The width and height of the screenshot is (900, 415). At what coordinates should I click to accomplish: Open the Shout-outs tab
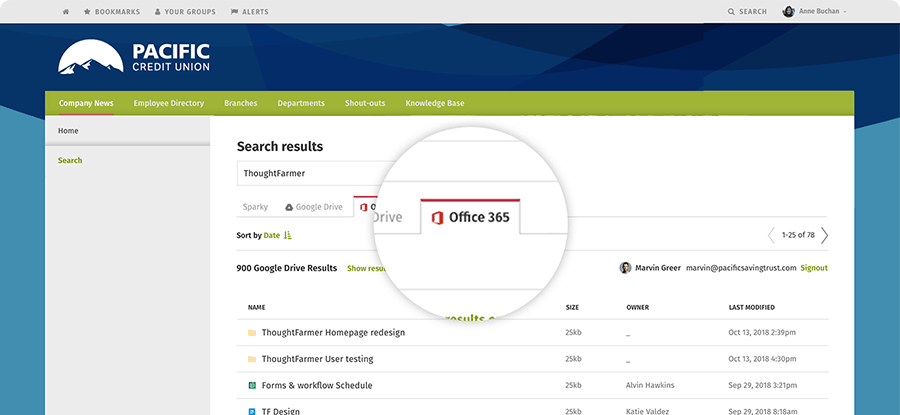tap(365, 103)
